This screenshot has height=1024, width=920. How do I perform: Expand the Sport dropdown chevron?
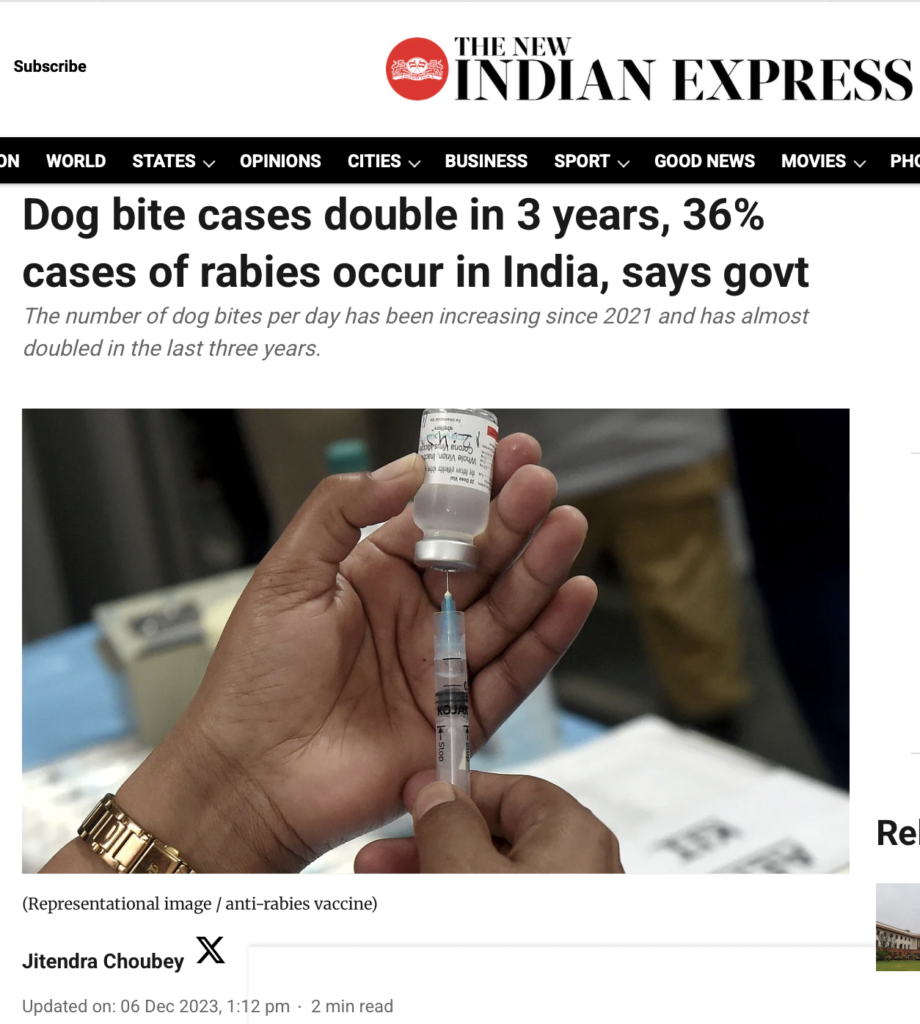coord(624,163)
